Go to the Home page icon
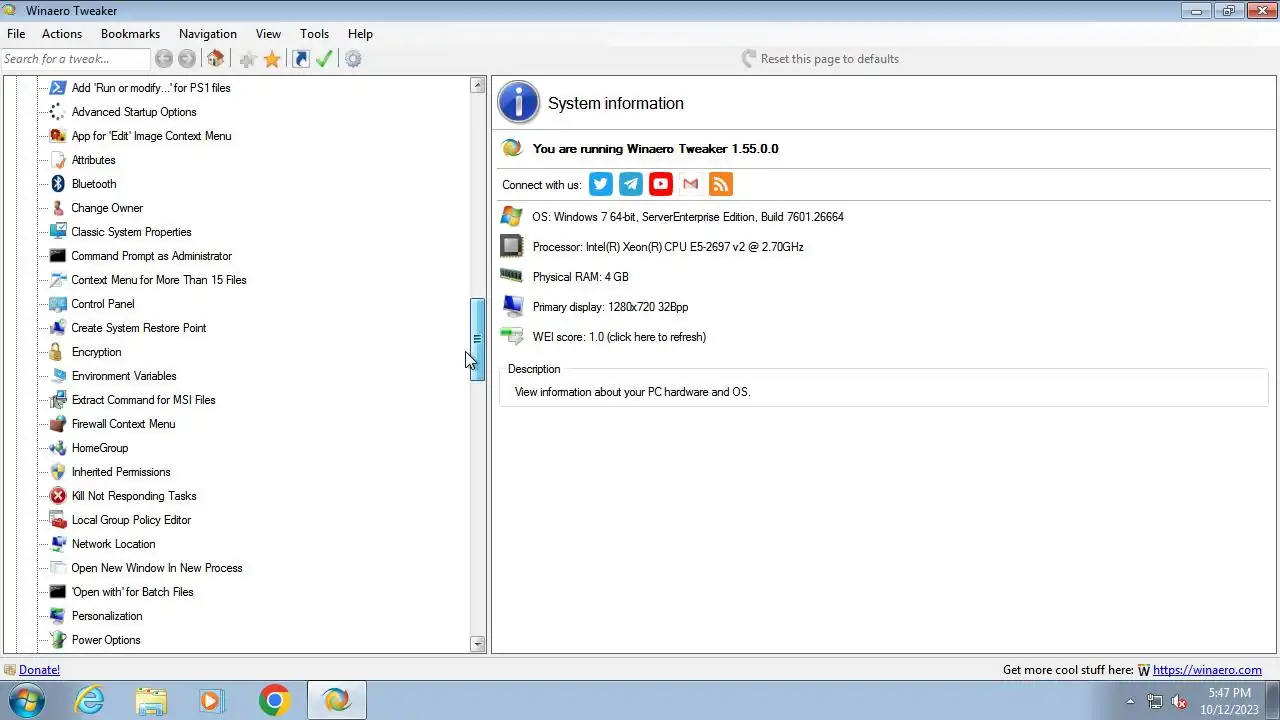Image resolution: width=1280 pixels, height=720 pixels. [215, 59]
